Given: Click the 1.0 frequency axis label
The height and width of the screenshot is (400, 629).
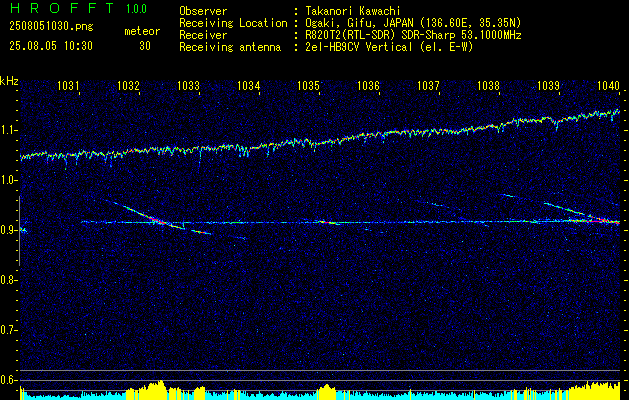Looking at the screenshot, I should point(6,181).
